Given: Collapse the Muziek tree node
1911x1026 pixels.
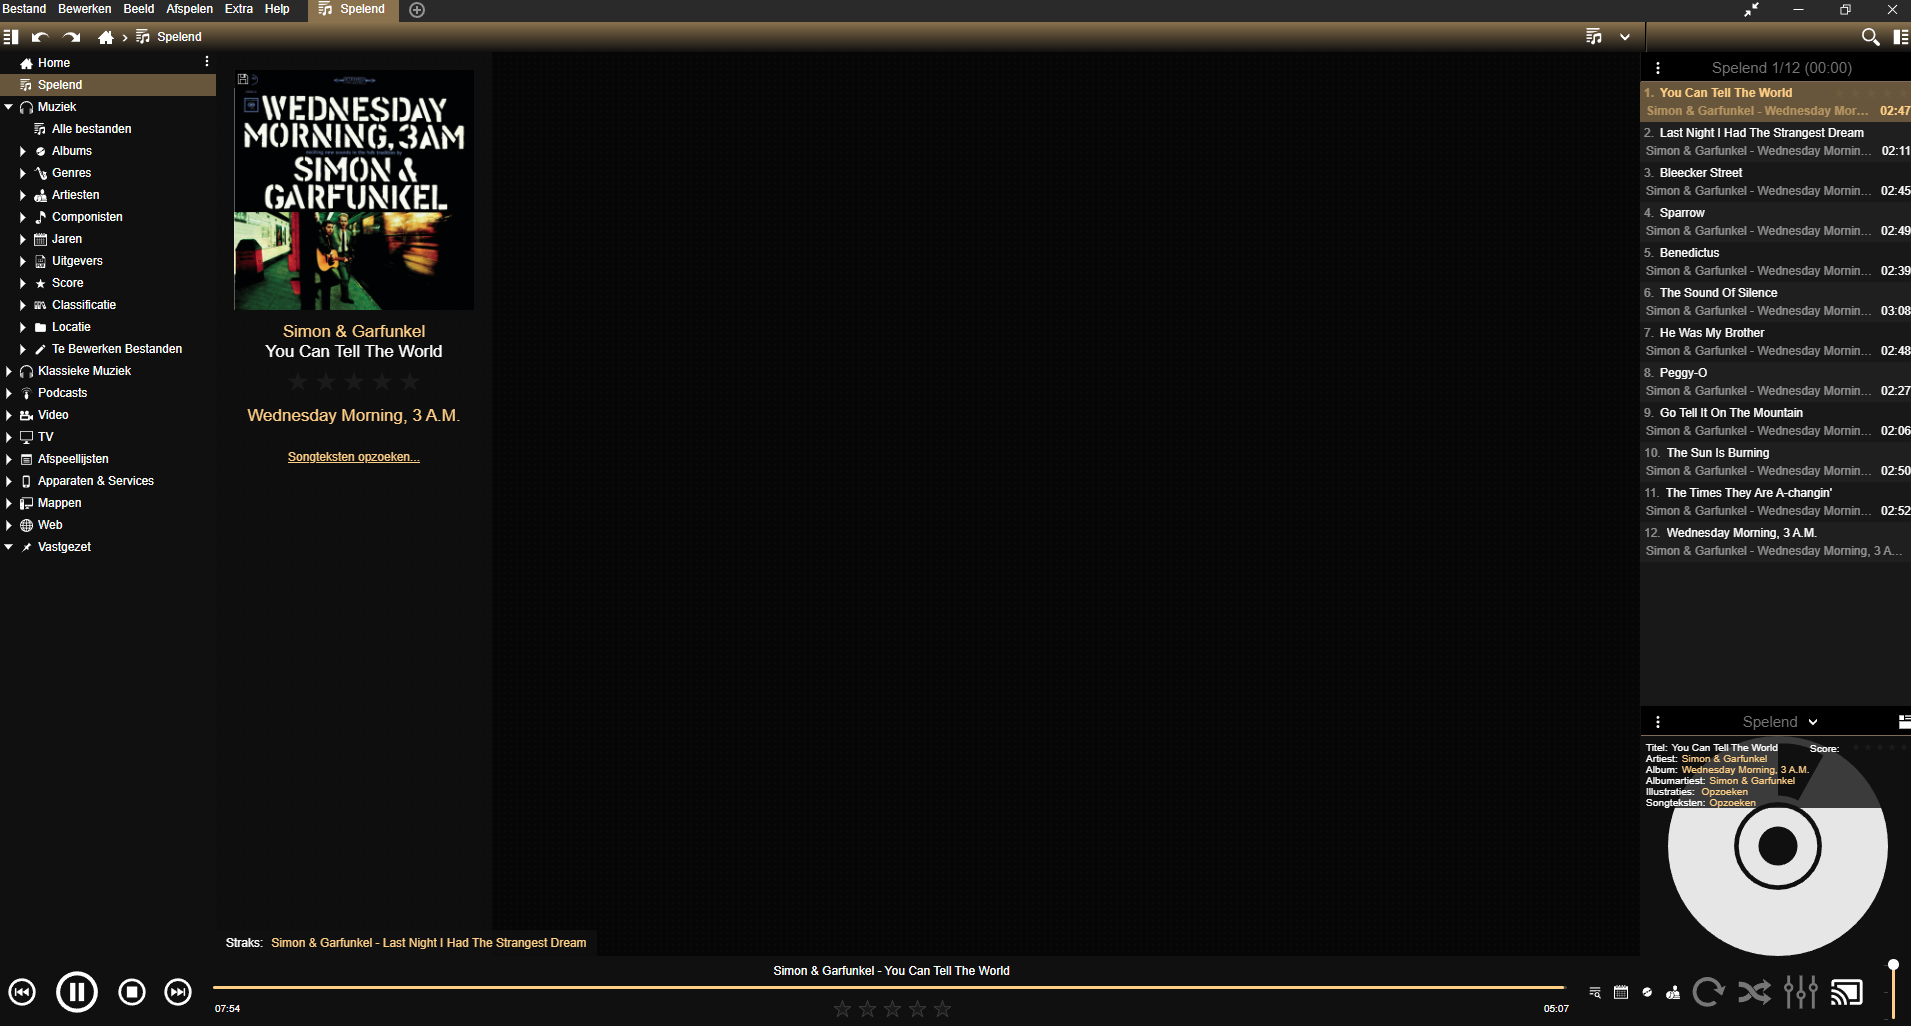Looking at the screenshot, I should (9, 107).
